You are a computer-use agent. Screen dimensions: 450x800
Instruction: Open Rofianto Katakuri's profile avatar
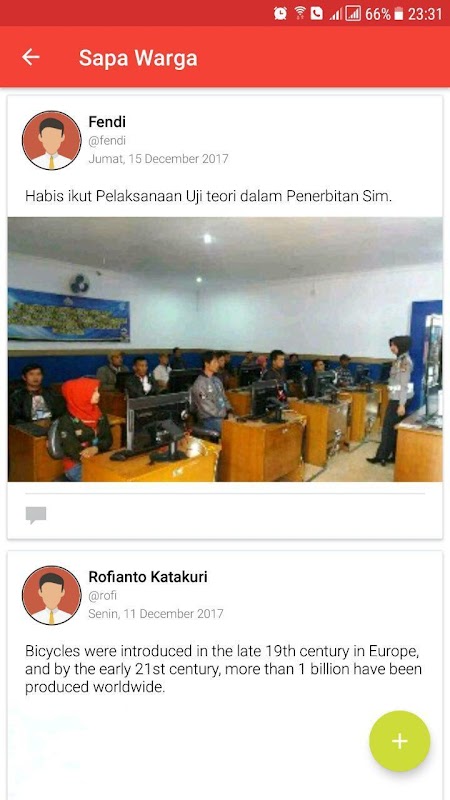click(52, 595)
